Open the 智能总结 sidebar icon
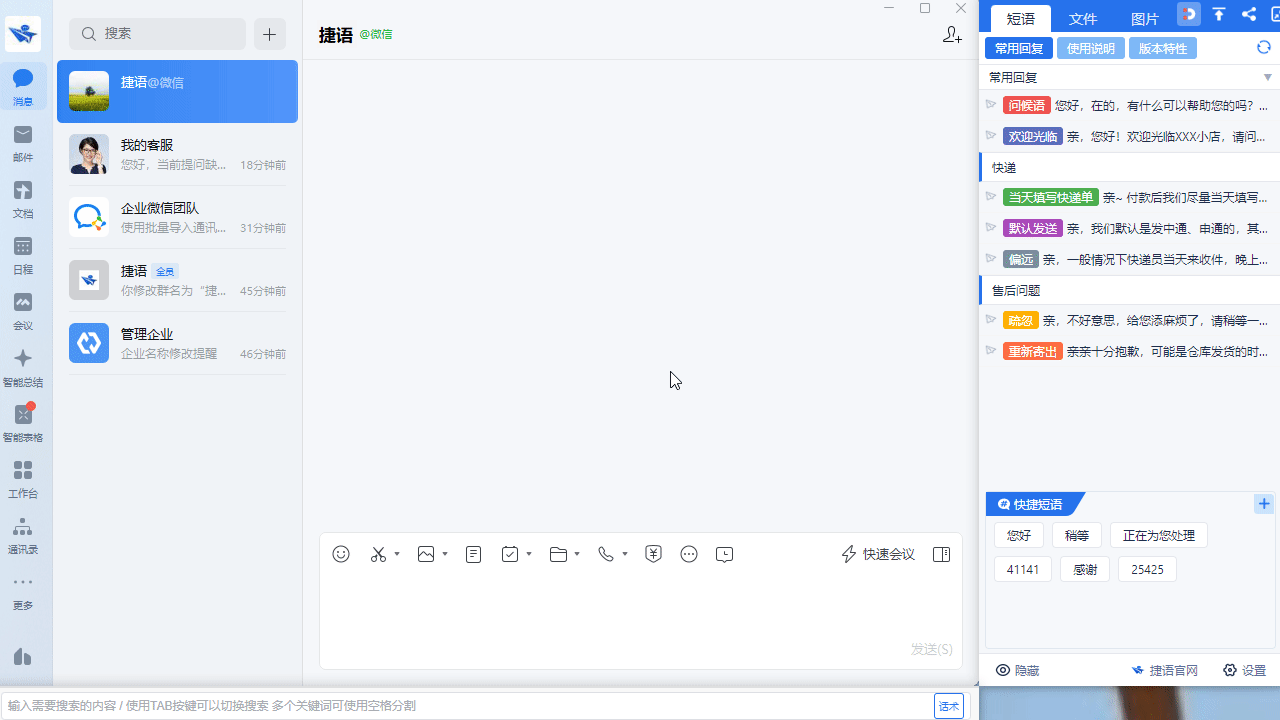This screenshot has height=720, width=1280. 23,366
